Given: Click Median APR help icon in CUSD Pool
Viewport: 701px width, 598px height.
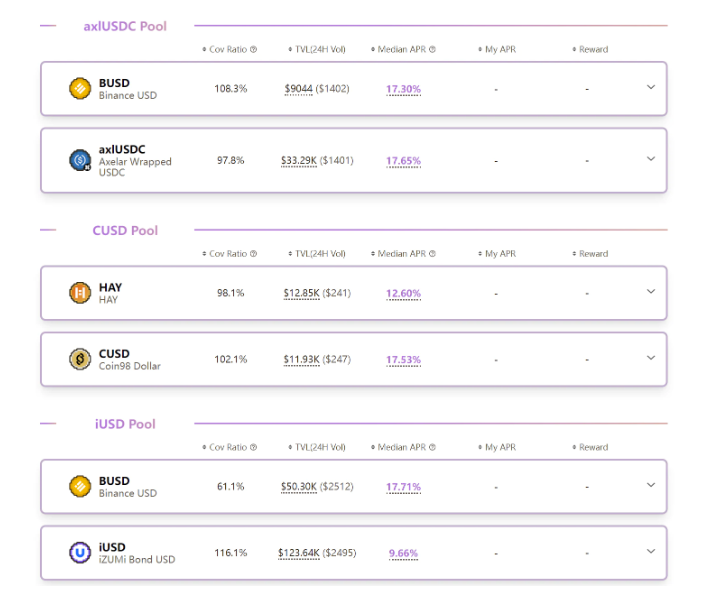Looking at the screenshot, I should pos(432,254).
